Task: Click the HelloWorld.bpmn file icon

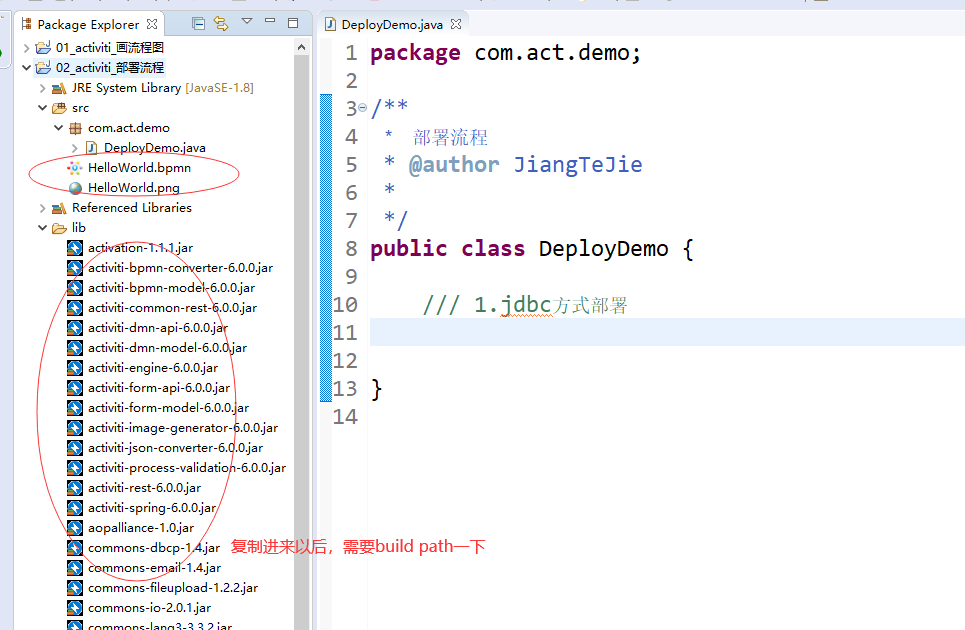Action: (75, 168)
